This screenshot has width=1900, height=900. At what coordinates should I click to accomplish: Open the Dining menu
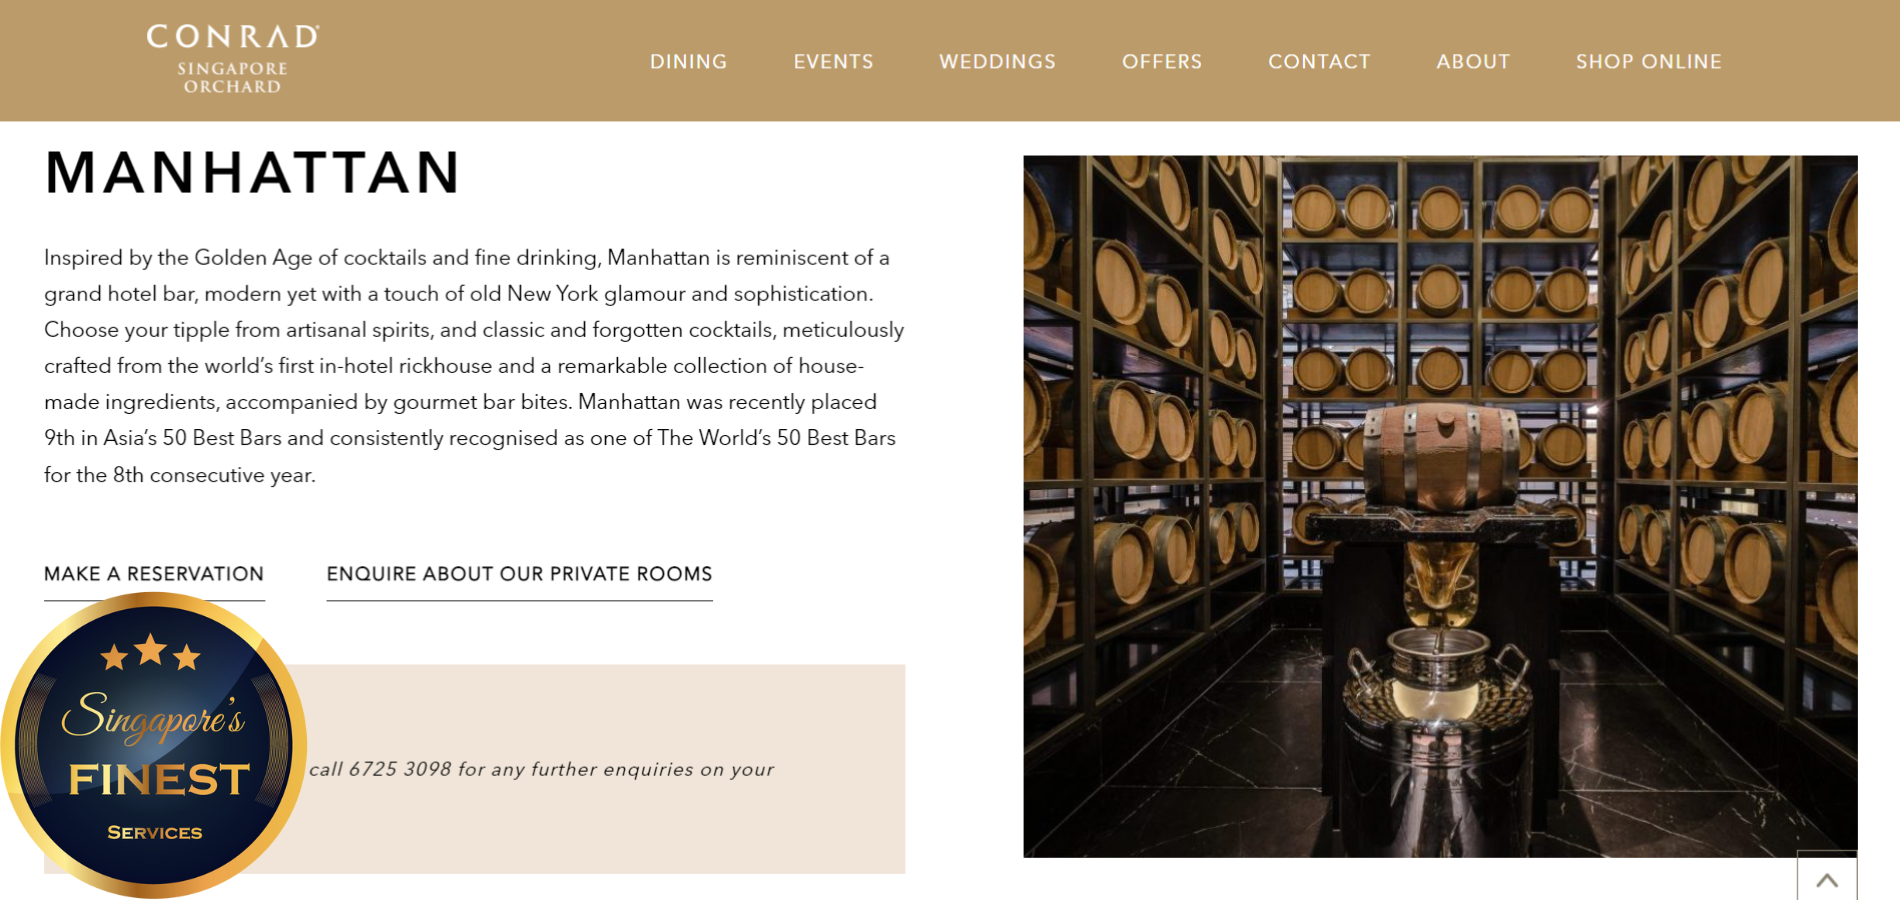click(688, 62)
